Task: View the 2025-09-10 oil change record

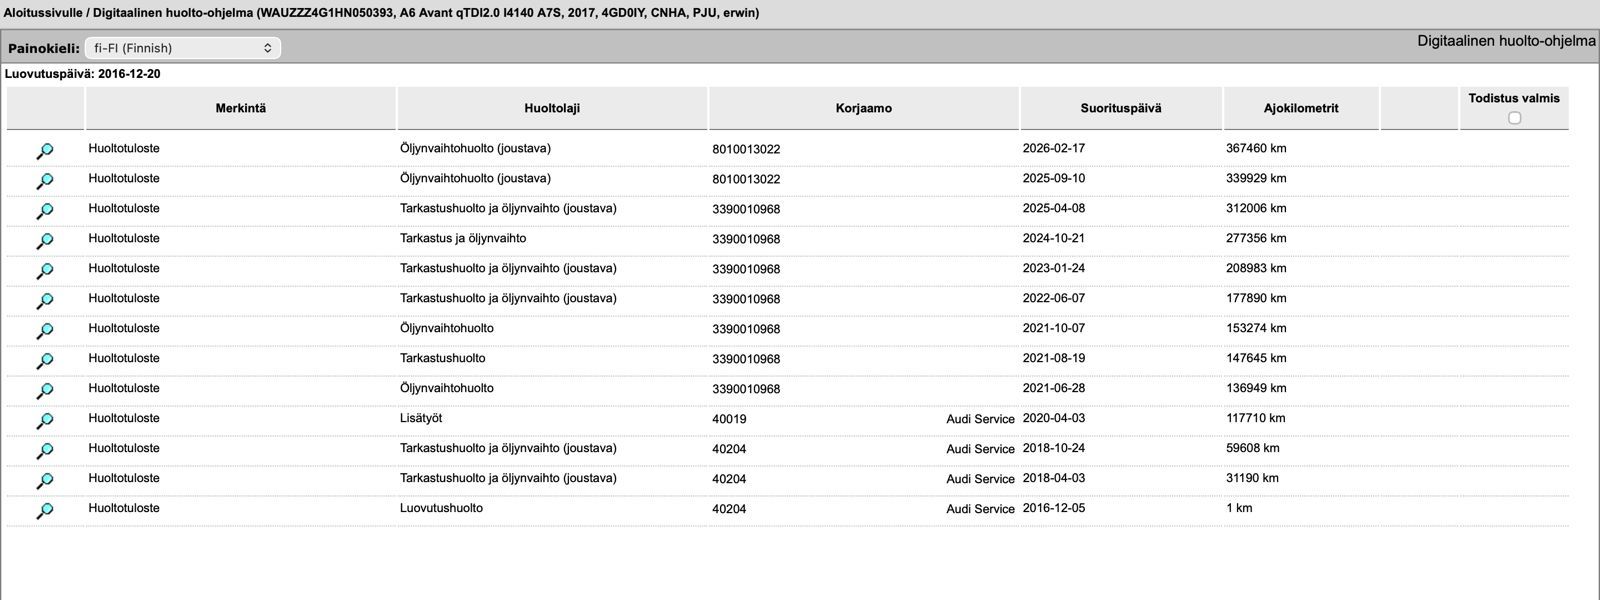Action: (45, 181)
